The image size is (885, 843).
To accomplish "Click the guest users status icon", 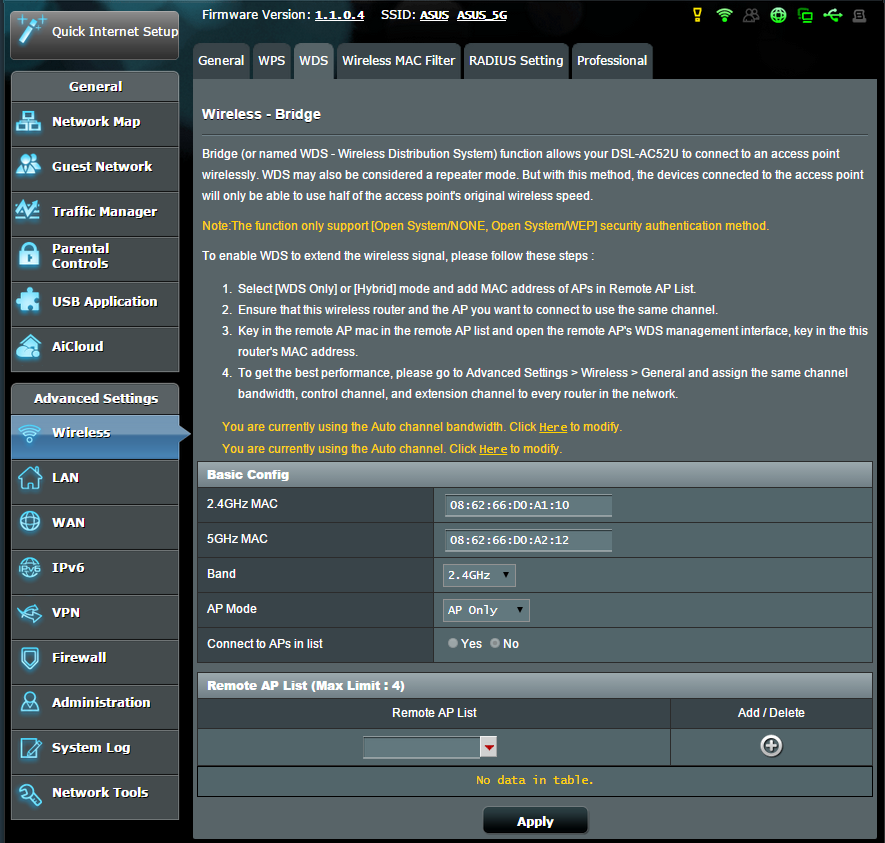I will tap(751, 15).
